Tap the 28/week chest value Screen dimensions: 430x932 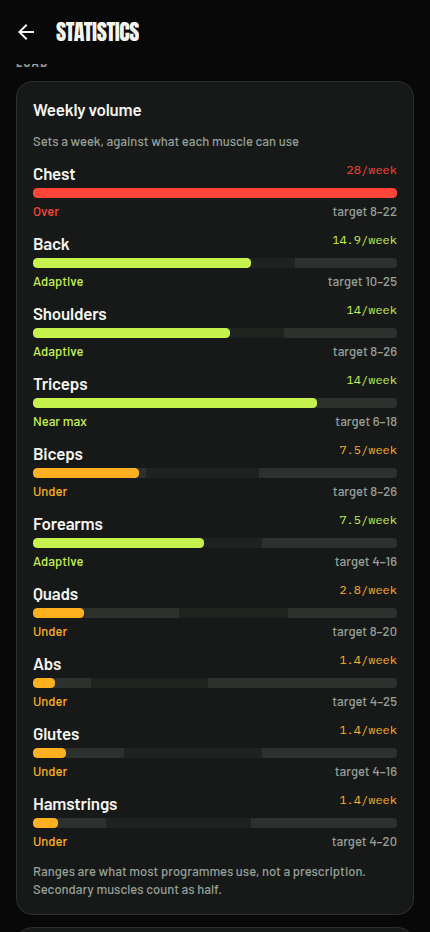coord(372,171)
